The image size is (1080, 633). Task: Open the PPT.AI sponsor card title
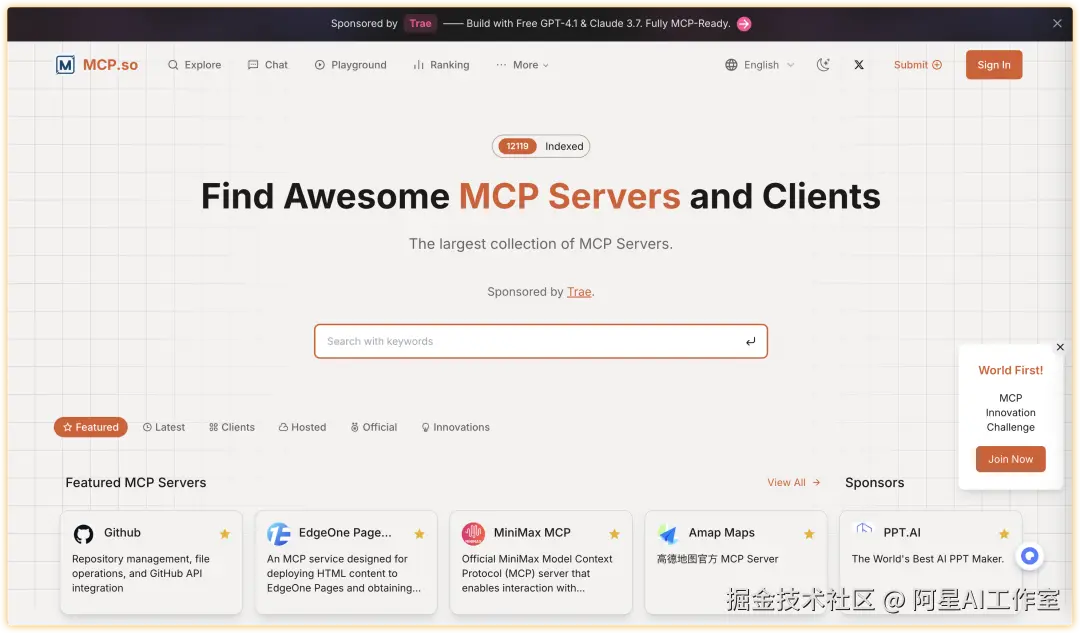(902, 532)
